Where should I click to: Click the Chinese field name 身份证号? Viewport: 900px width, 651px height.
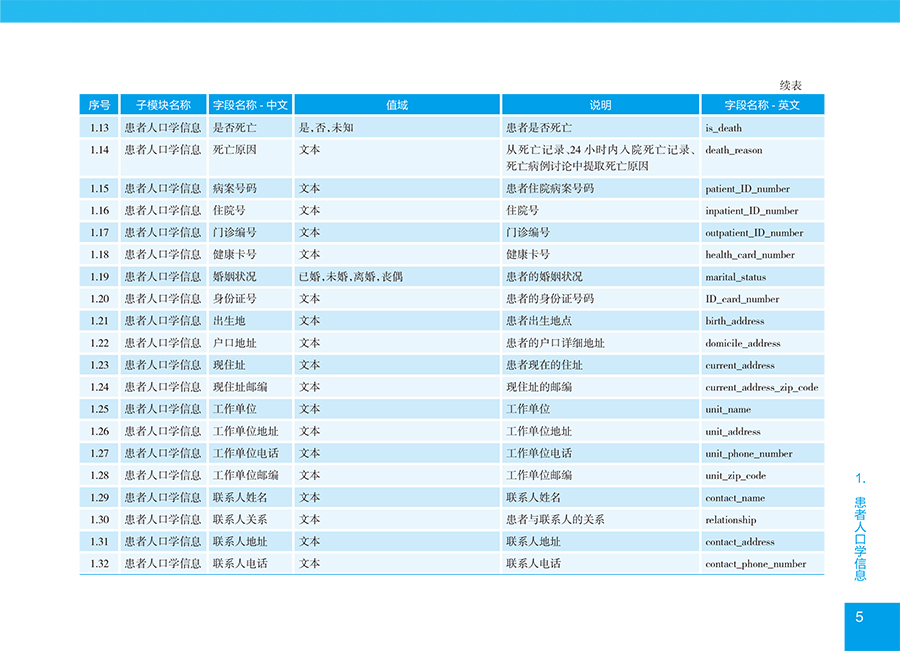point(235,299)
